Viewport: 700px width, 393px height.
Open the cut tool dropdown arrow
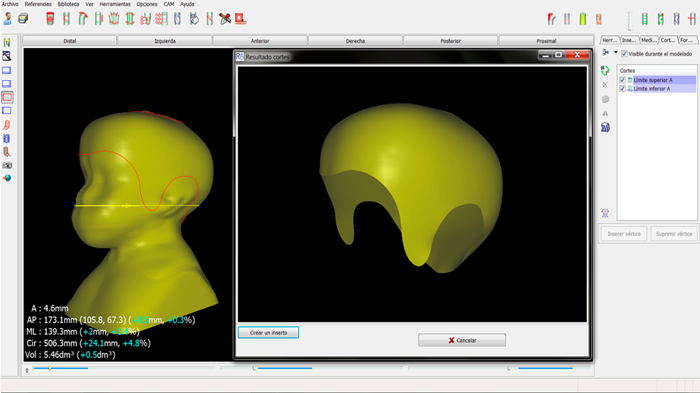pos(616,52)
